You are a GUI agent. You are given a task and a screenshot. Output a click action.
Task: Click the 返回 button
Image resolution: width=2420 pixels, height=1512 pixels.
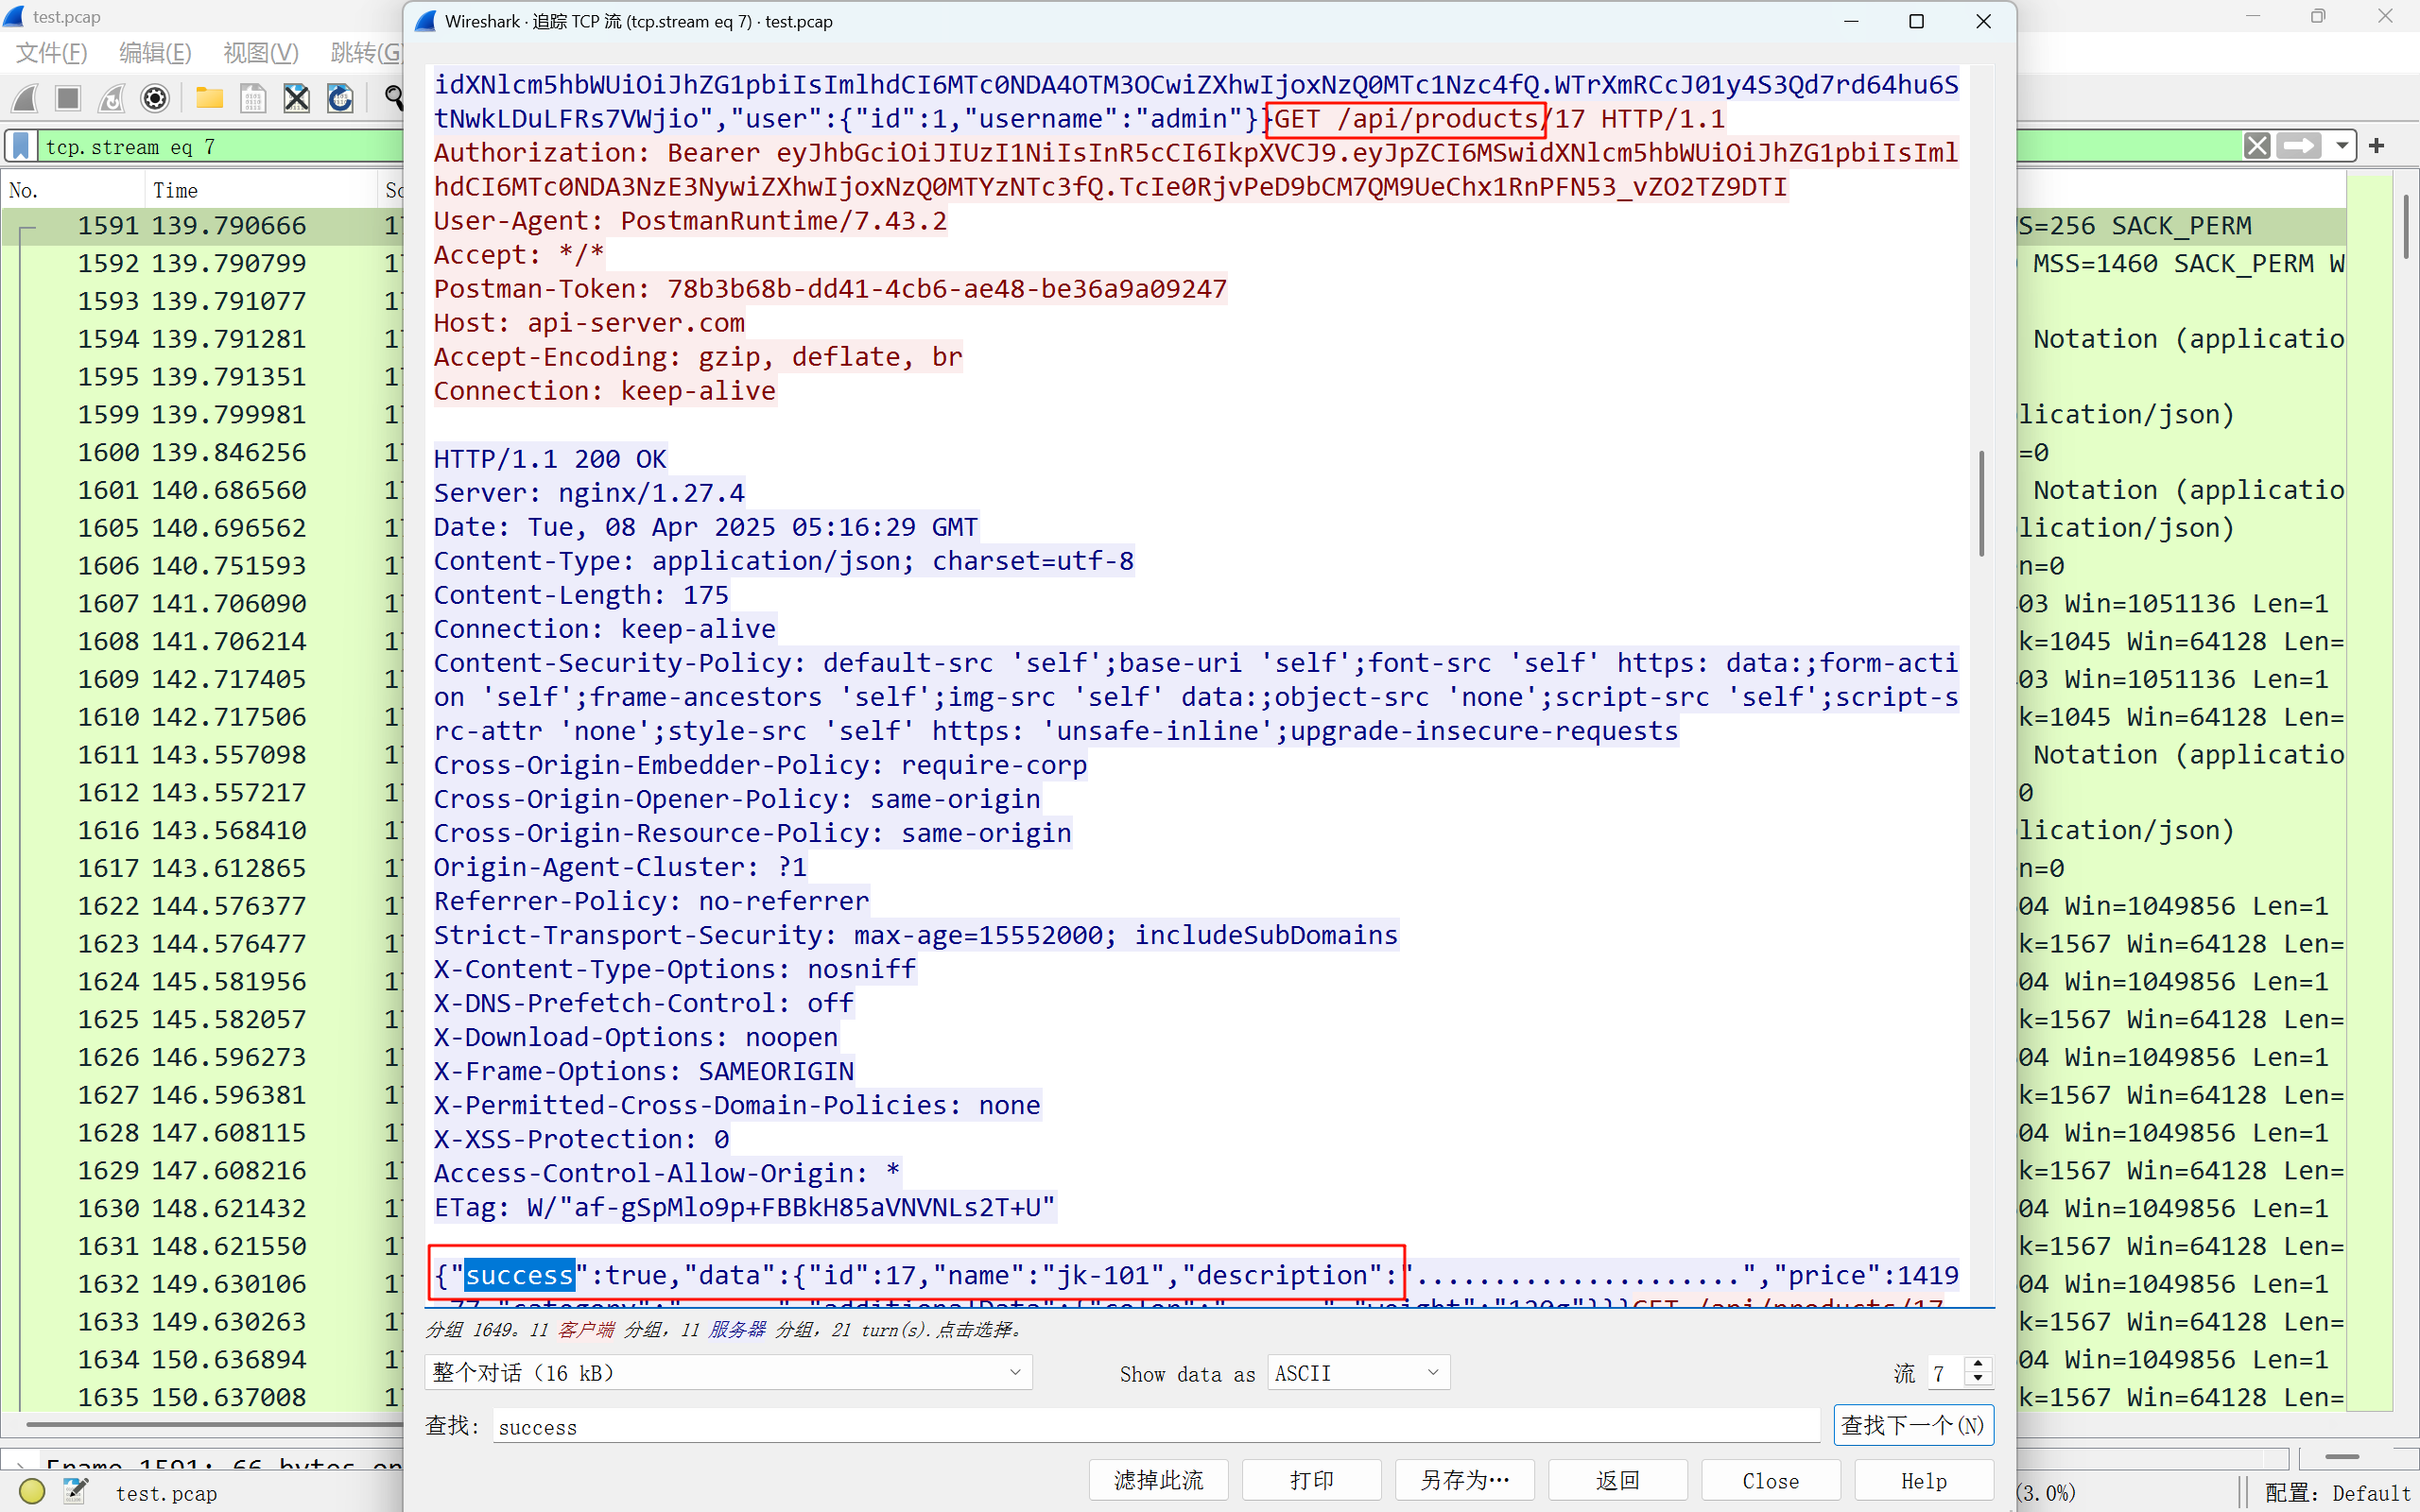tap(1618, 1480)
